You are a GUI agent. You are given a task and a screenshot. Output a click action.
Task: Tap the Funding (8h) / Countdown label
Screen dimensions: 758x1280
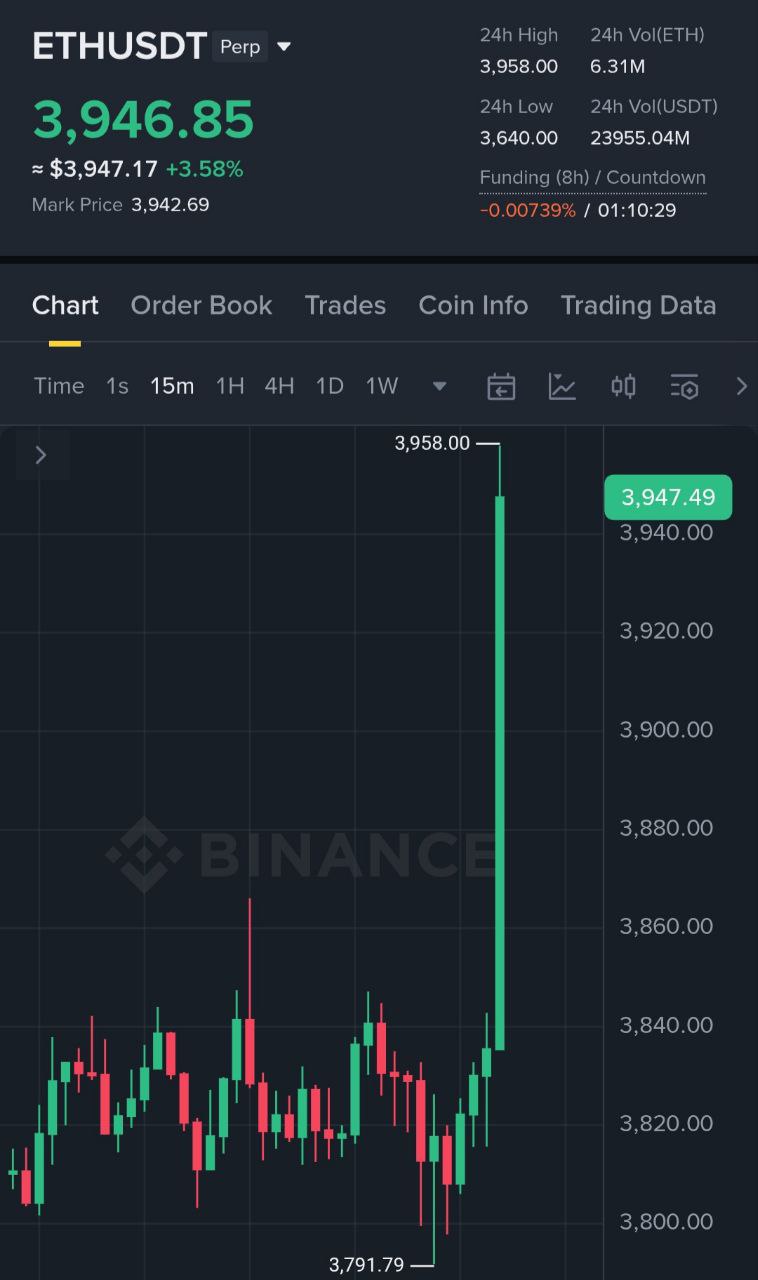(592, 178)
